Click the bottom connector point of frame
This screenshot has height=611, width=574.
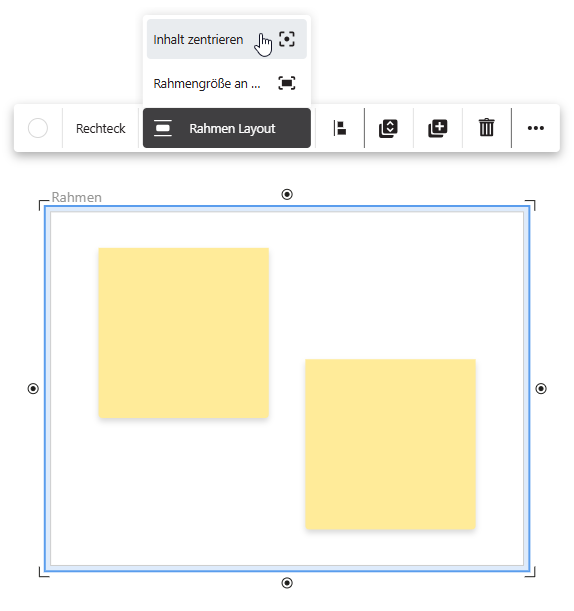pyautogui.click(x=287, y=583)
